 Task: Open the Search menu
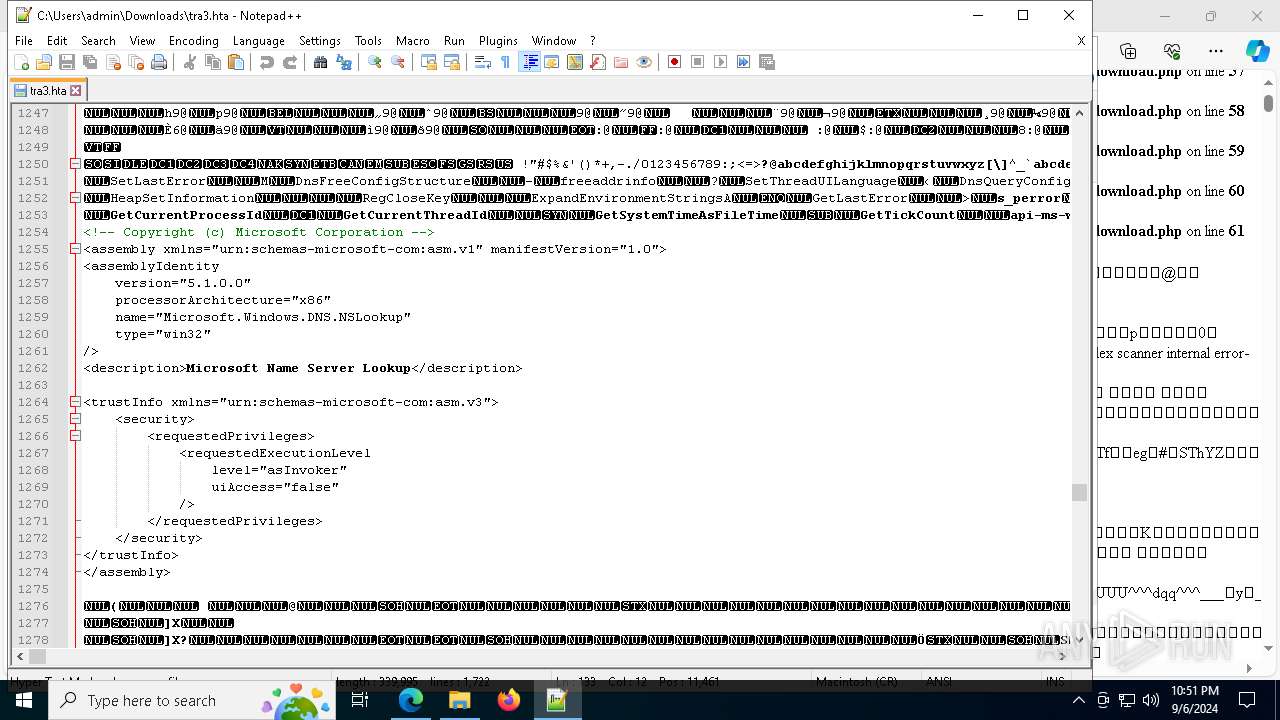[x=98, y=41]
